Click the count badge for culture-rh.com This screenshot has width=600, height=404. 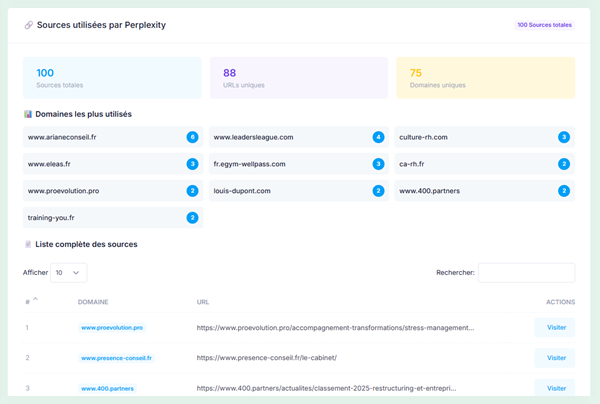tap(564, 137)
